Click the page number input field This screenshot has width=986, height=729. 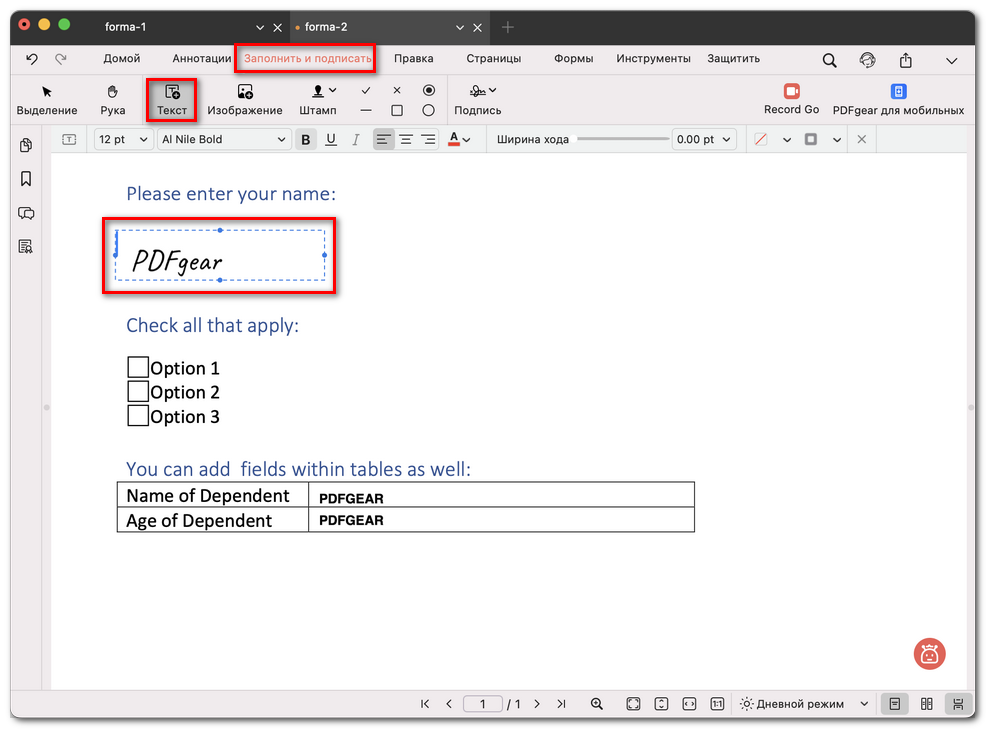pyautogui.click(x=483, y=704)
